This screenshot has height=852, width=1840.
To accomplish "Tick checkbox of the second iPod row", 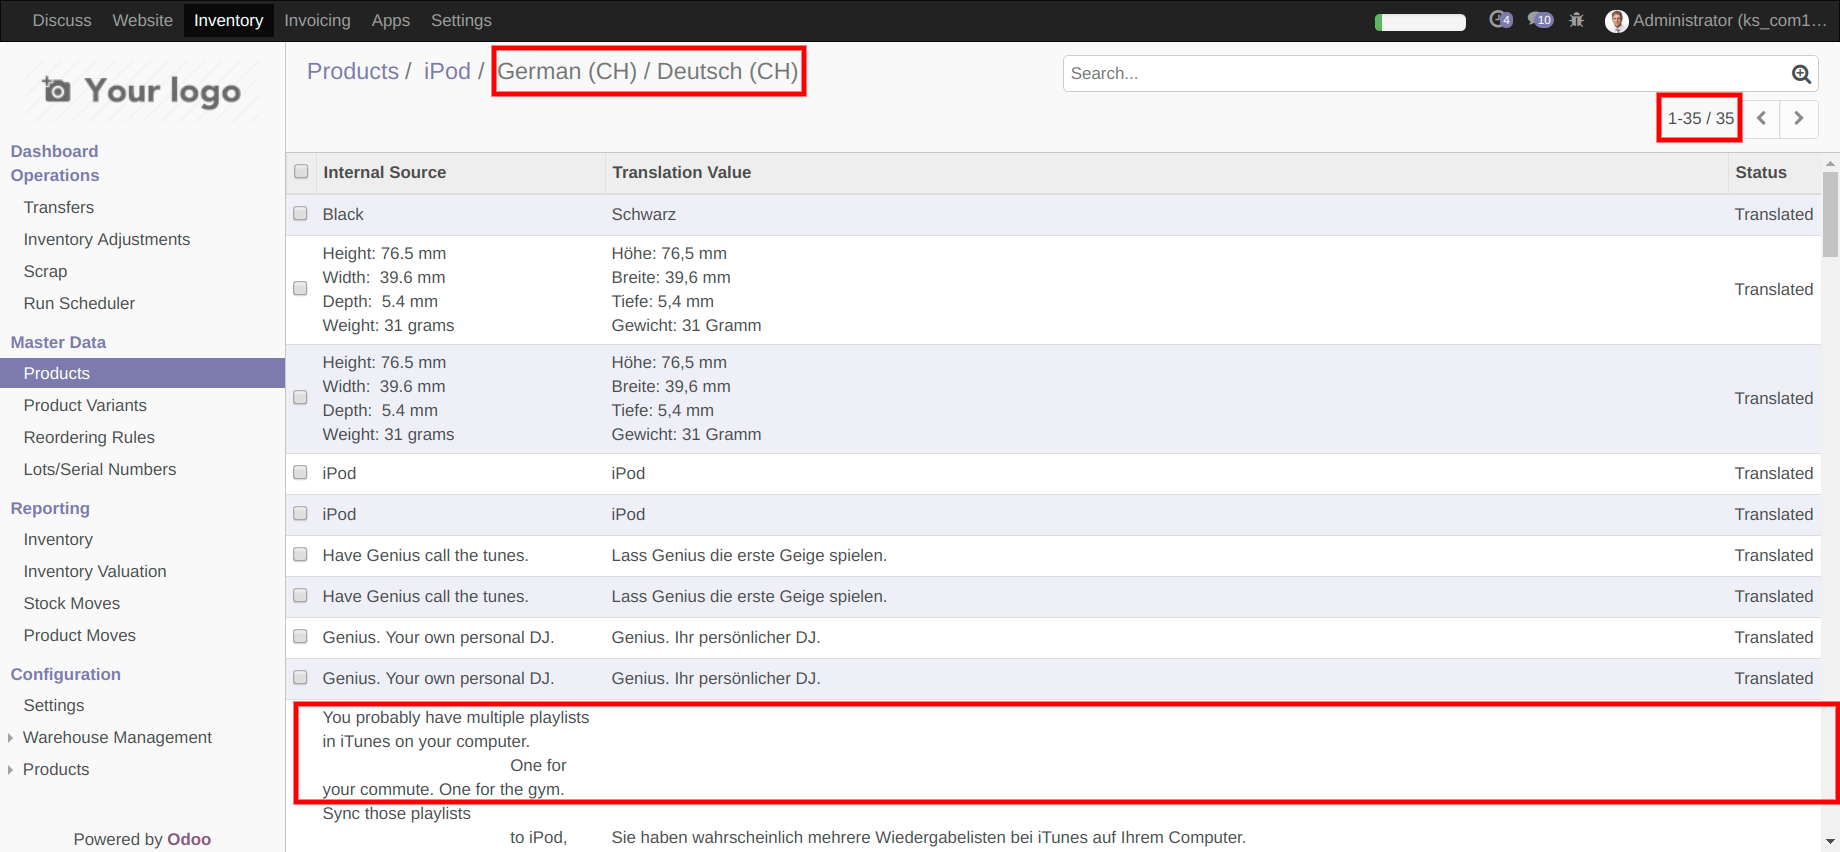I will coord(300,513).
